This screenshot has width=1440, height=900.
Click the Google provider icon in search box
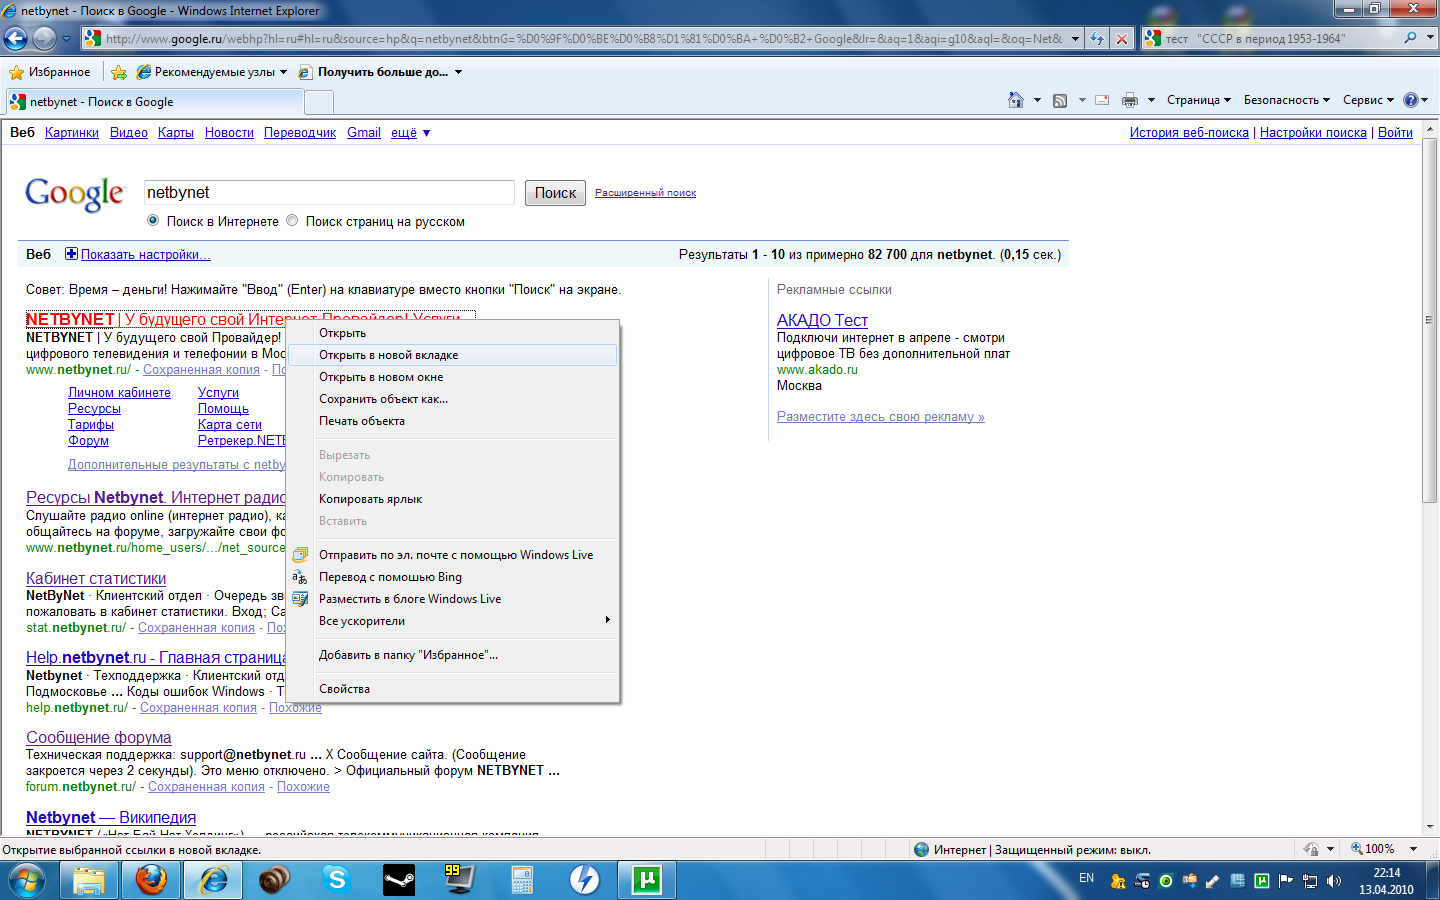click(1153, 38)
